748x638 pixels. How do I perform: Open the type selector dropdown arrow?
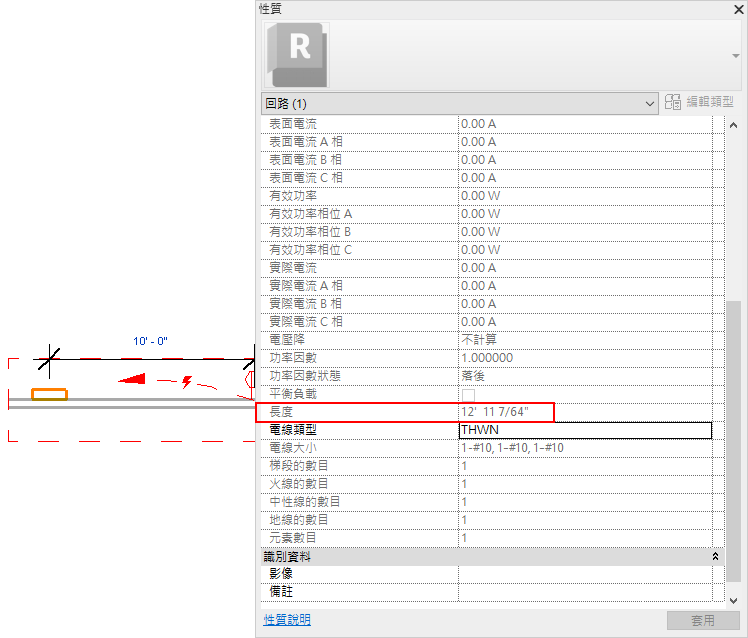click(x=736, y=56)
